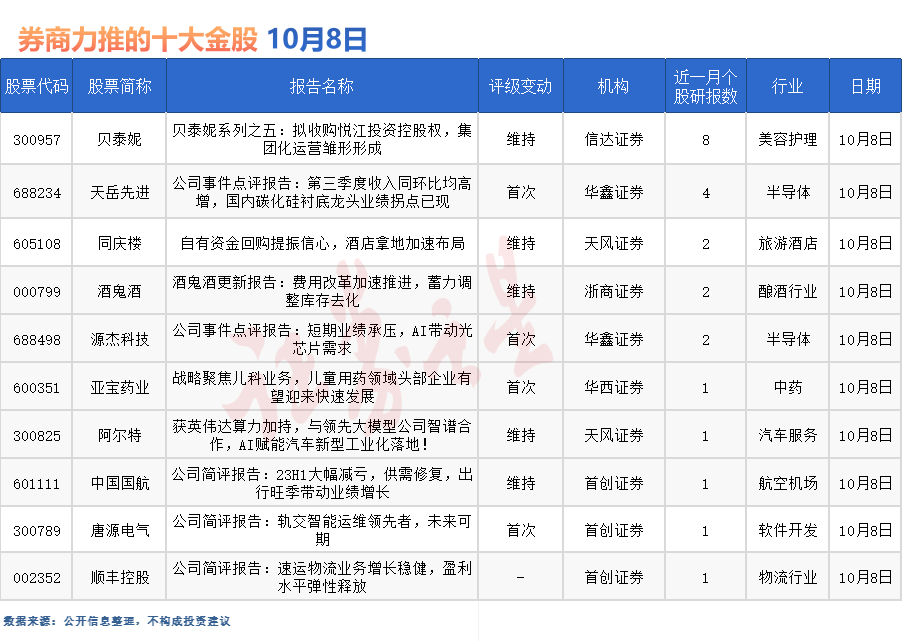Viewport: 902px width, 641px height.
Task: Click stock name 贝泰妮
Action: tap(120, 139)
